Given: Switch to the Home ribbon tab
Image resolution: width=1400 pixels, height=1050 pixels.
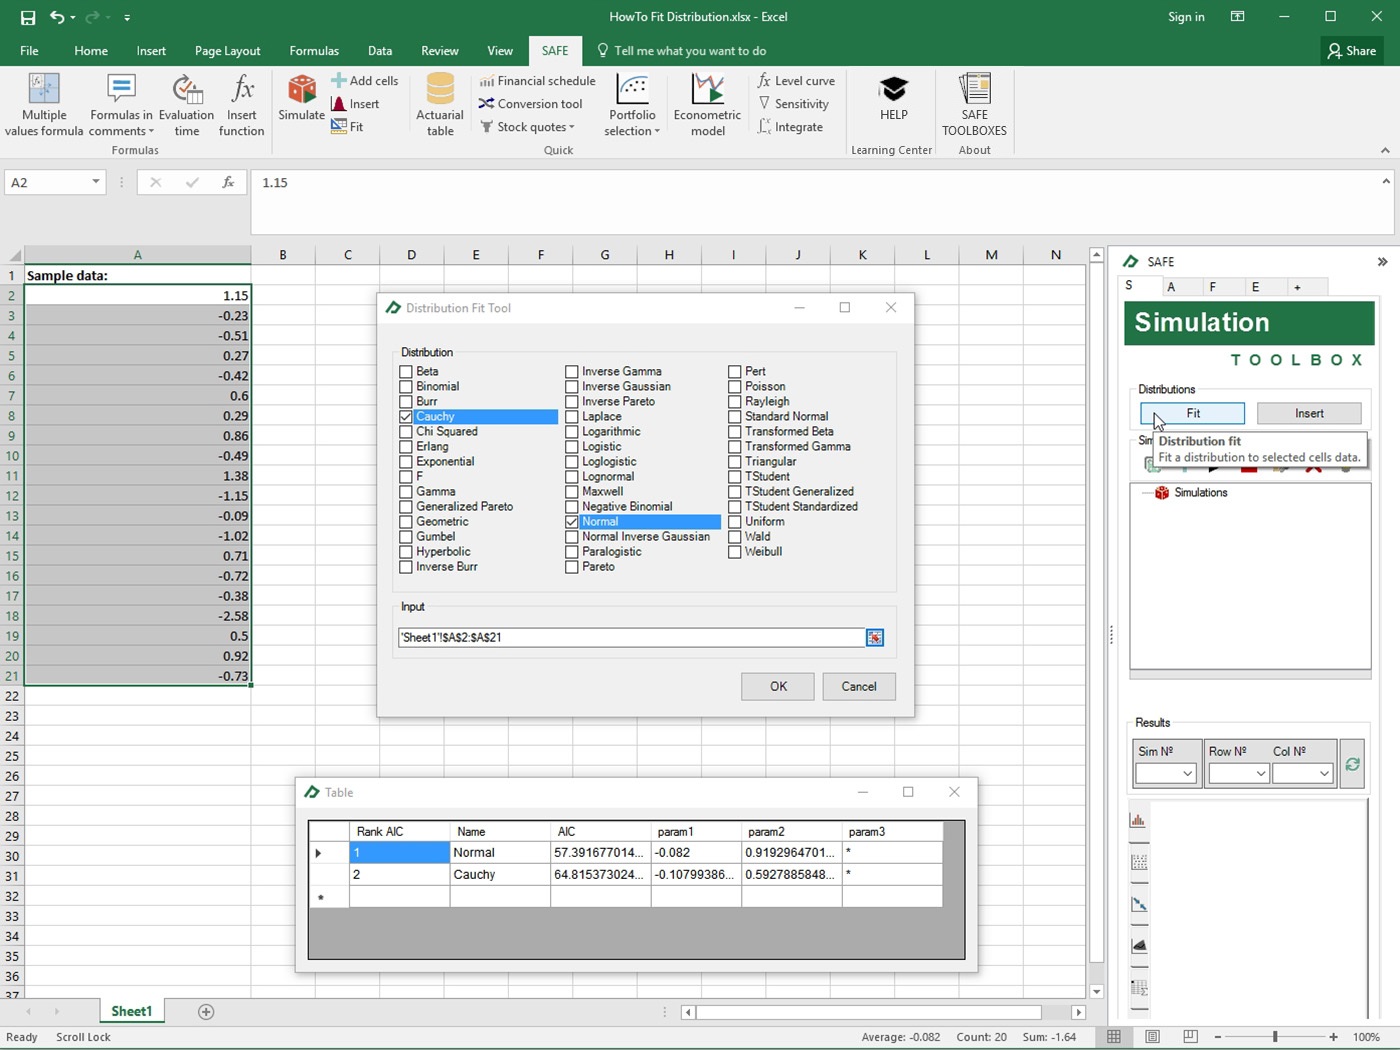Looking at the screenshot, I should click(x=91, y=51).
